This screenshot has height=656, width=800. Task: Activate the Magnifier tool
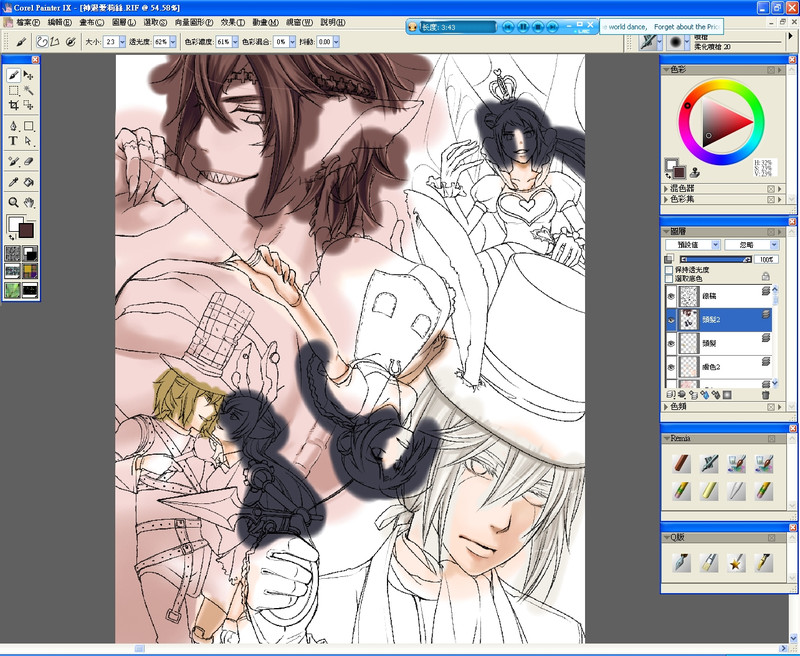coord(14,202)
